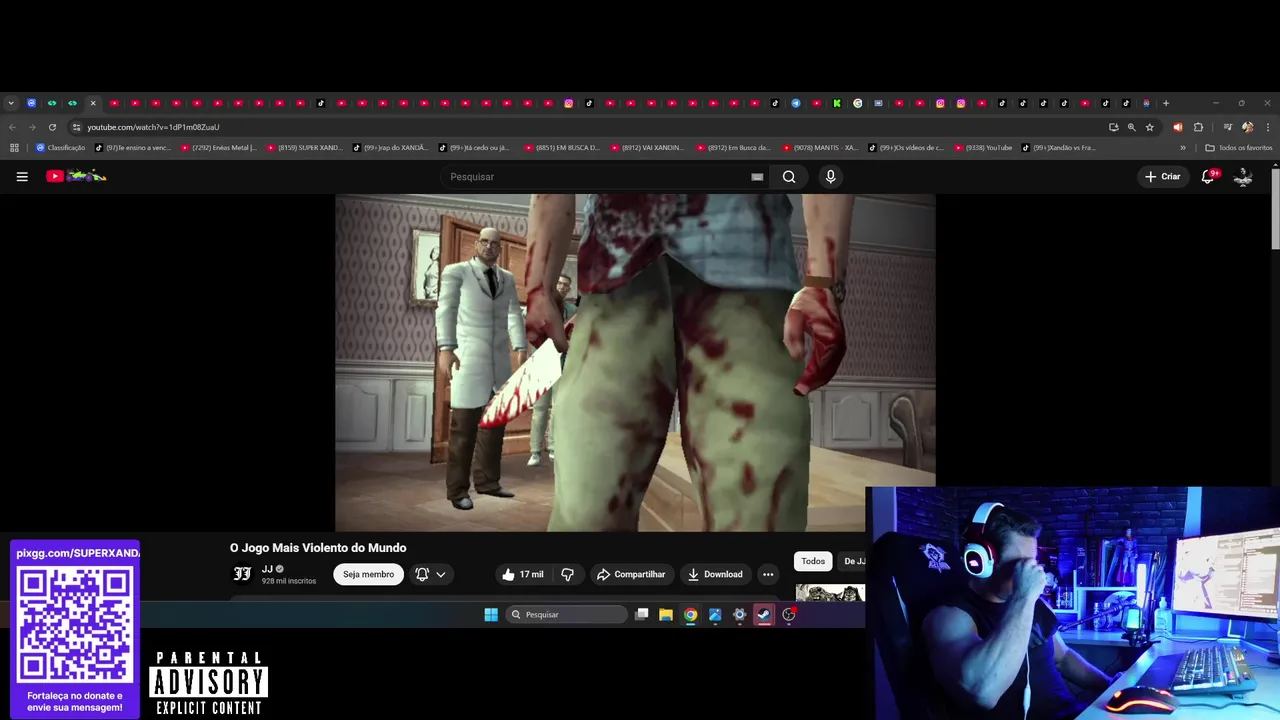Image resolution: width=1280 pixels, height=720 pixels.
Task: Open the Xandão vs Fra bookmark
Action: pyautogui.click(x=1058, y=148)
